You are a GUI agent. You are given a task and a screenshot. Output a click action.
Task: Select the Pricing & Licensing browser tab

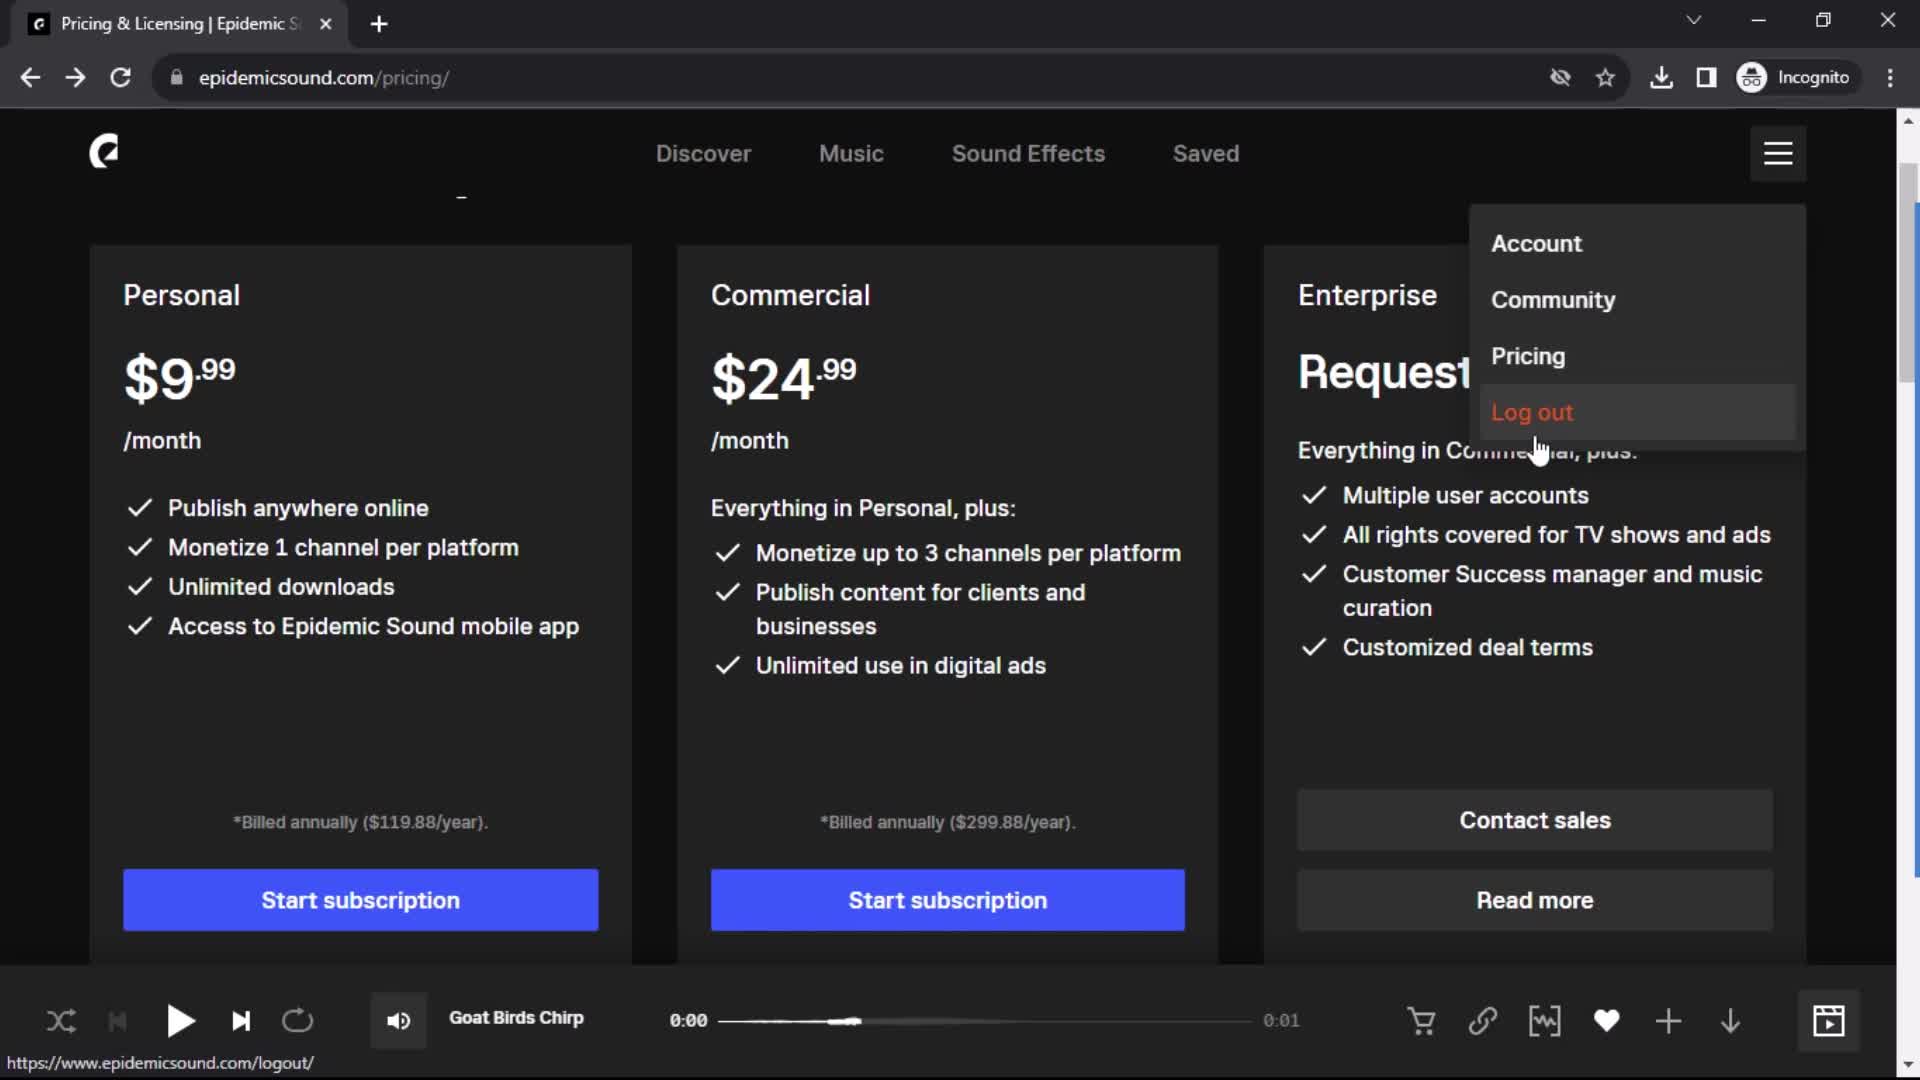coord(180,24)
